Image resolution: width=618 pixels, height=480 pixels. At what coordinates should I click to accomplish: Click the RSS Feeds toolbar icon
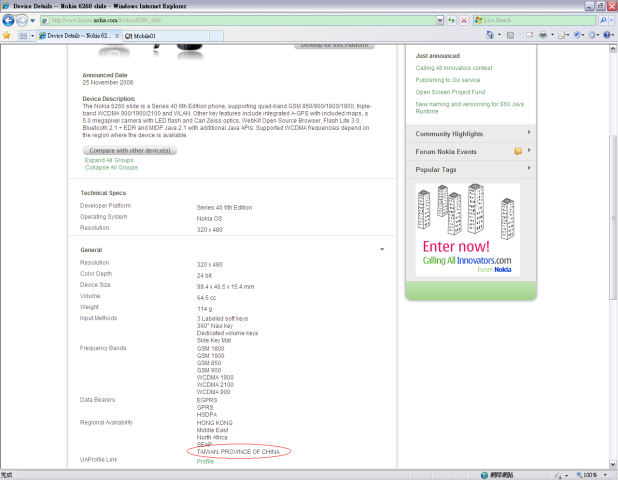tap(510, 35)
